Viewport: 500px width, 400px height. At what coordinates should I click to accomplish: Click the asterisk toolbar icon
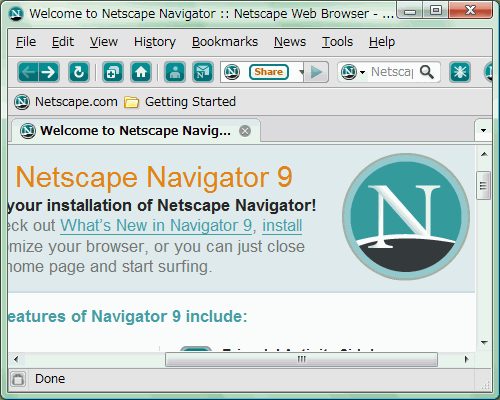click(460, 72)
